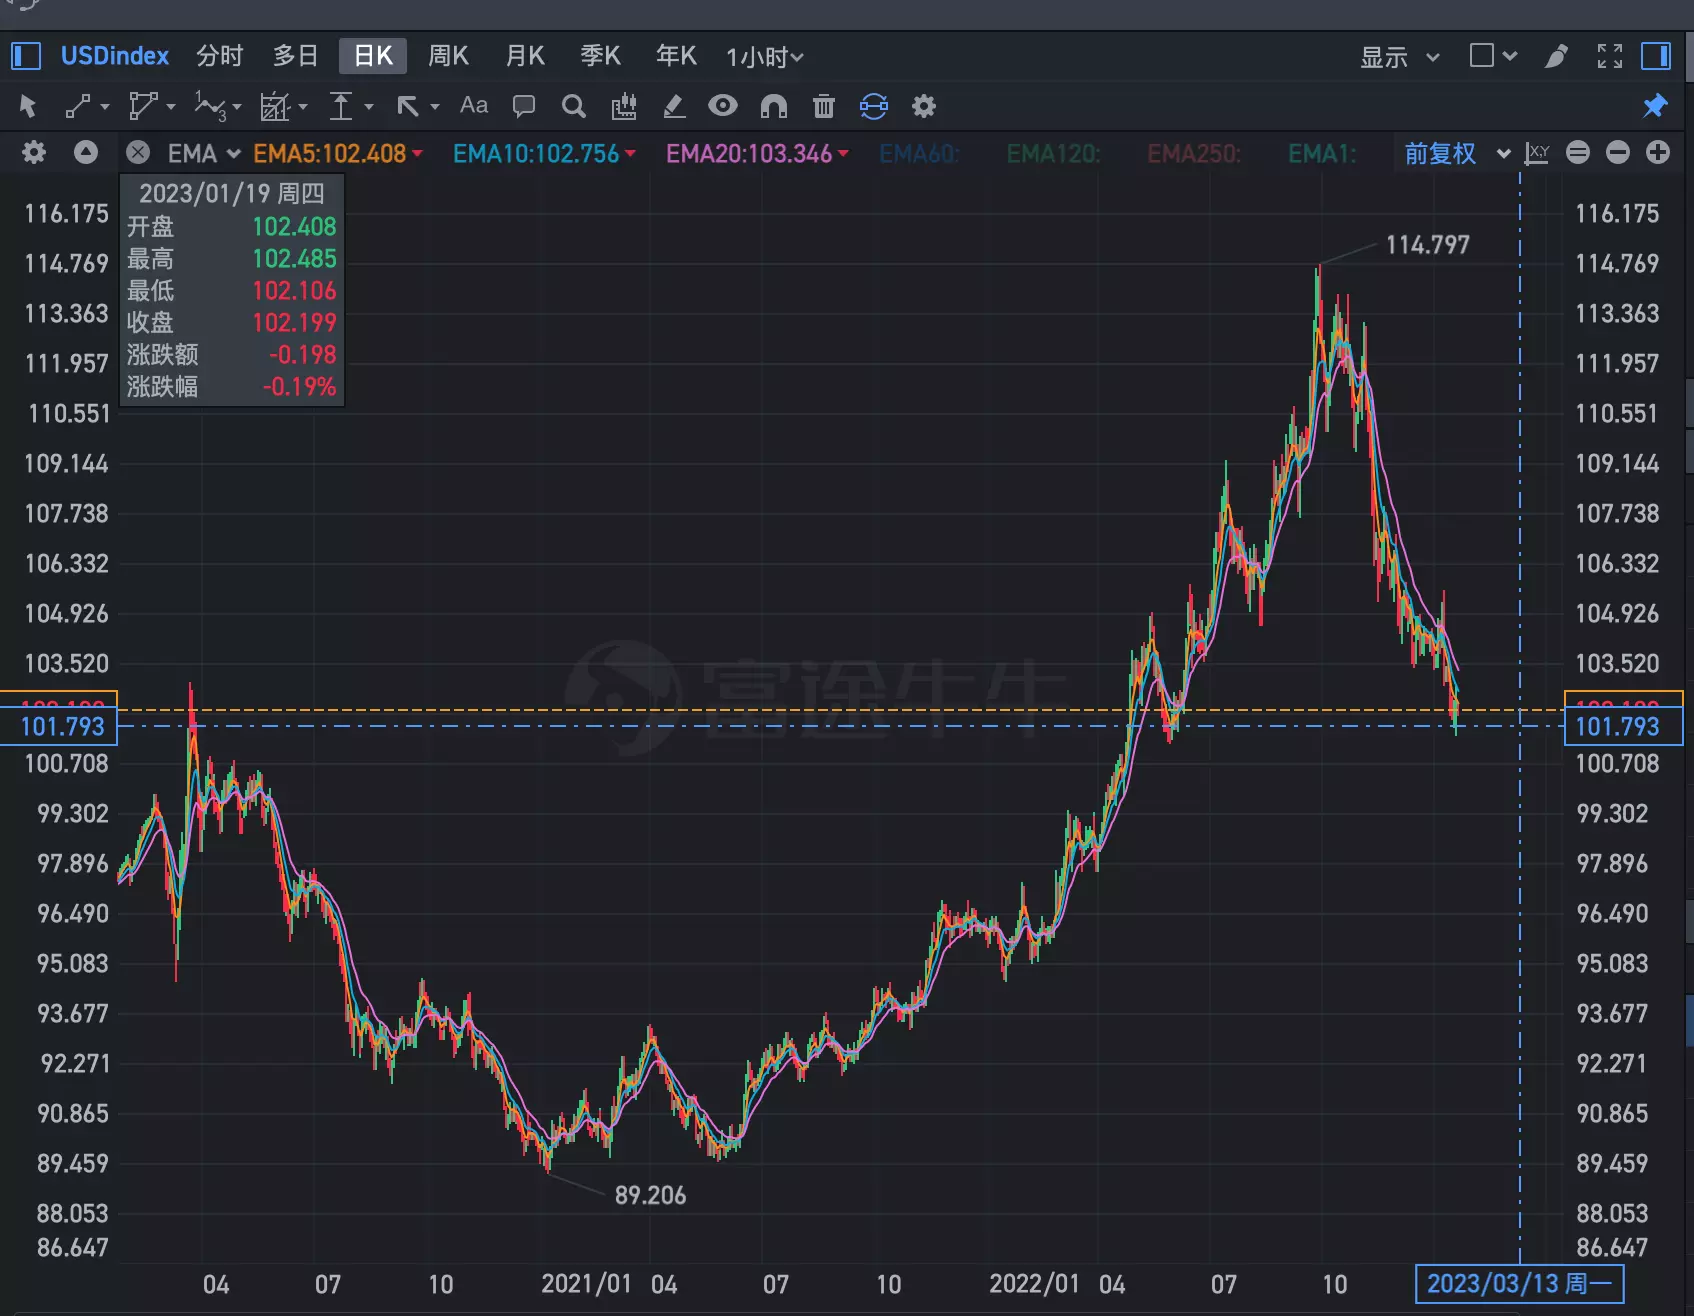Enter fullscreen chart mode

[x=1609, y=56]
